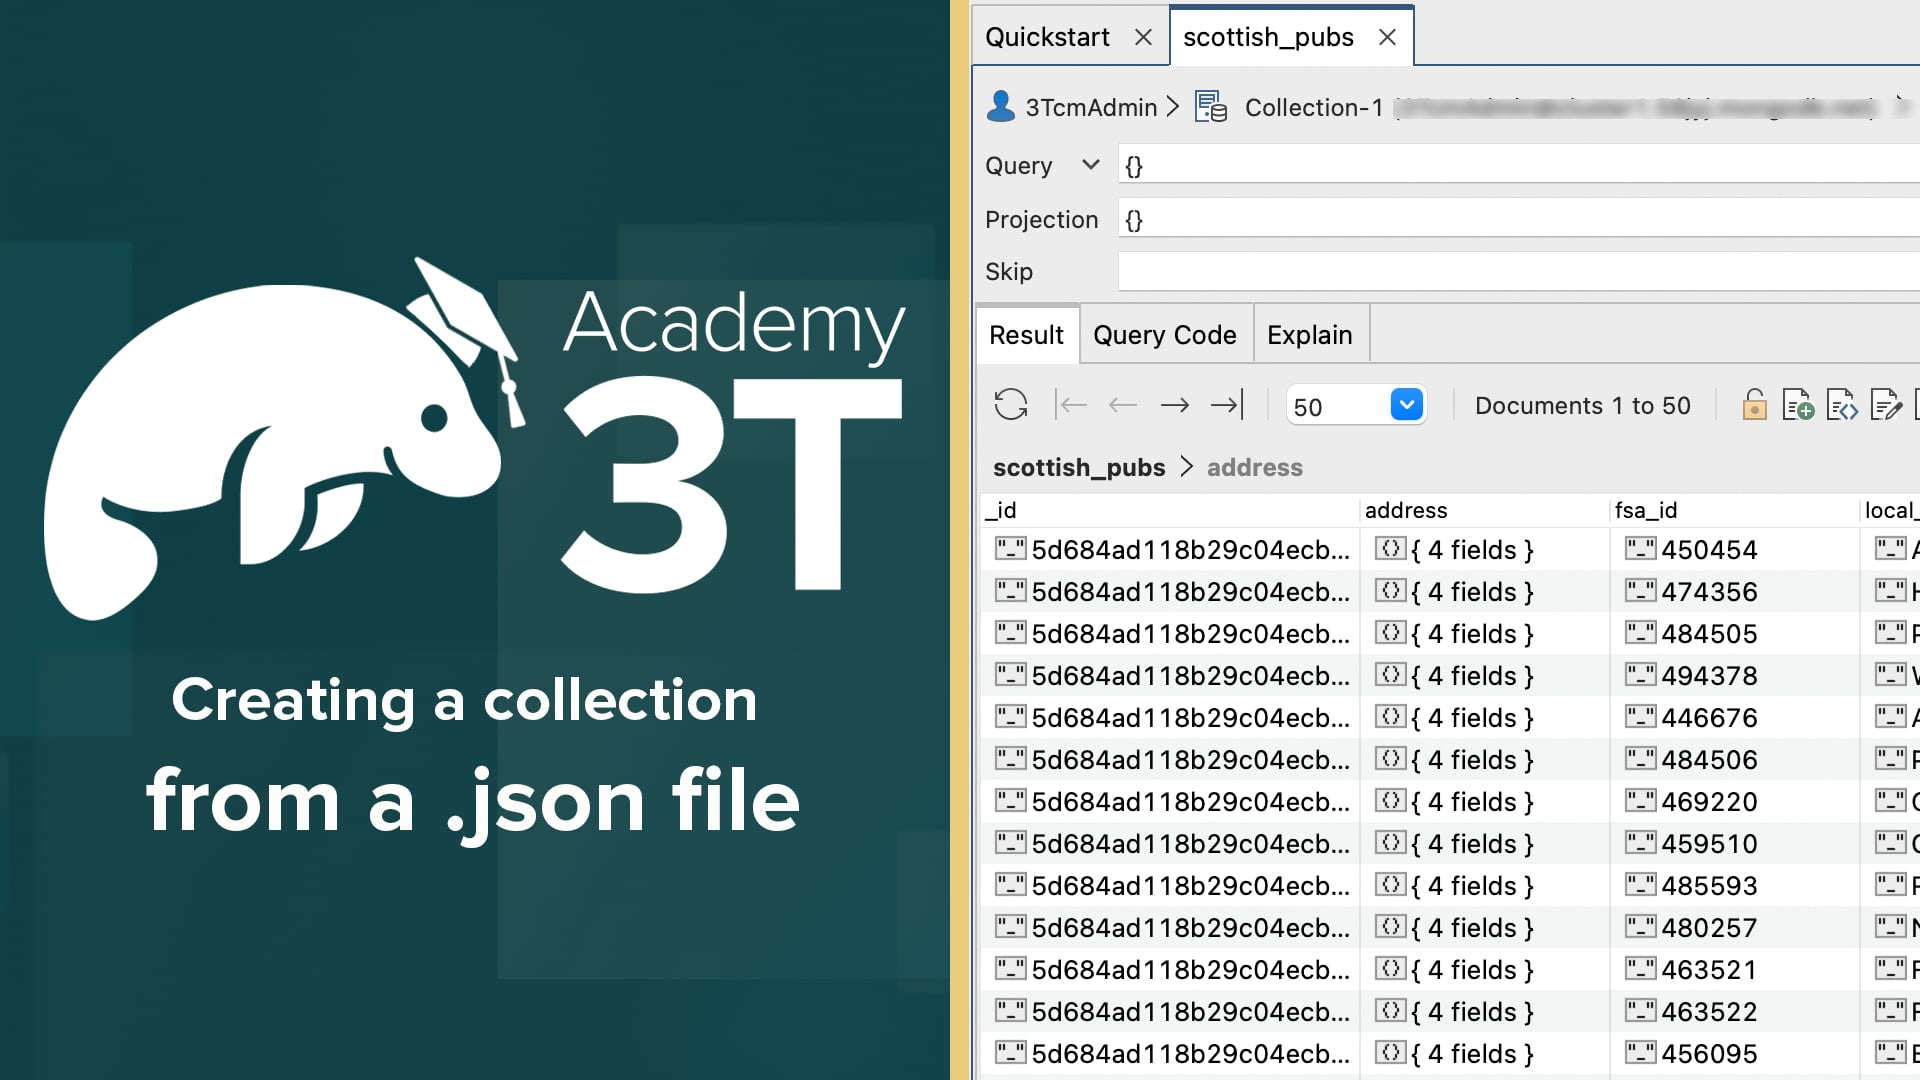This screenshot has width=1920, height=1080.
Task: Click the edit document pencil icon
Action: [1885, 405]
